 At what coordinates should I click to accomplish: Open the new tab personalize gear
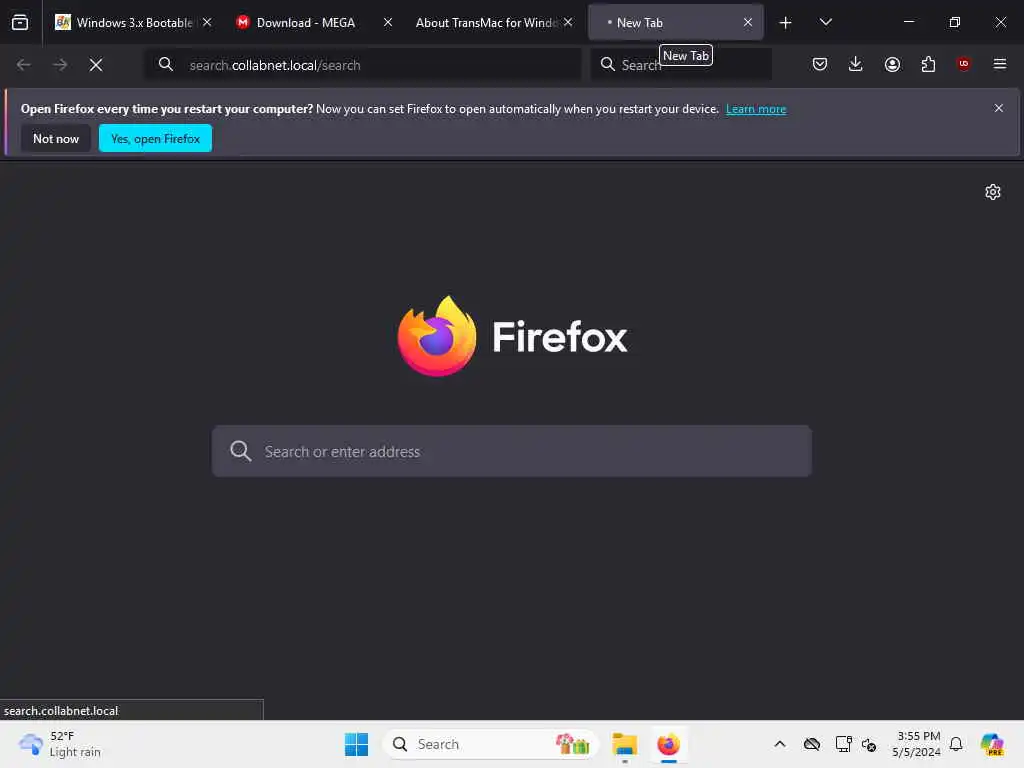pyautogui.click(x=993, y=192)
